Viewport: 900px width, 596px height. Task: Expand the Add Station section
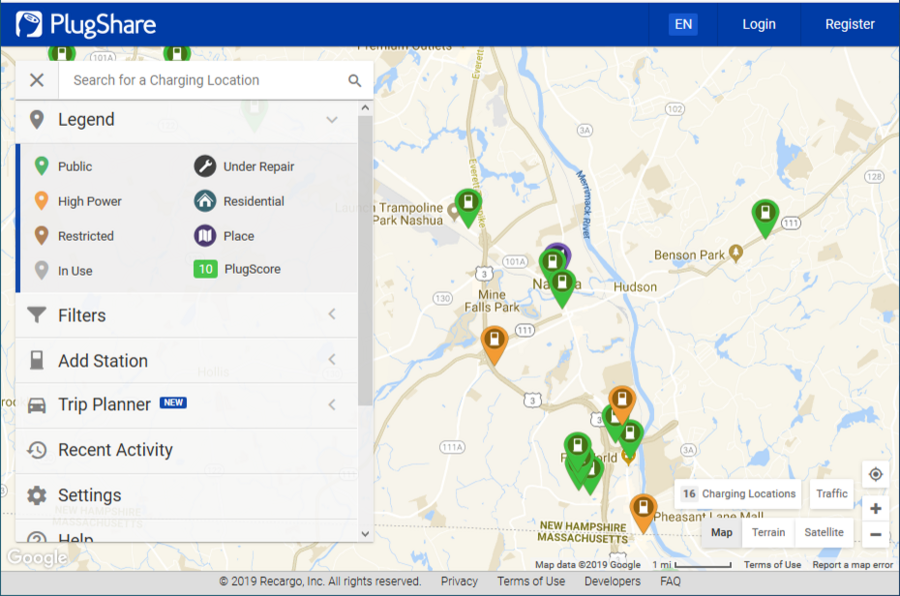pos(332,359)
